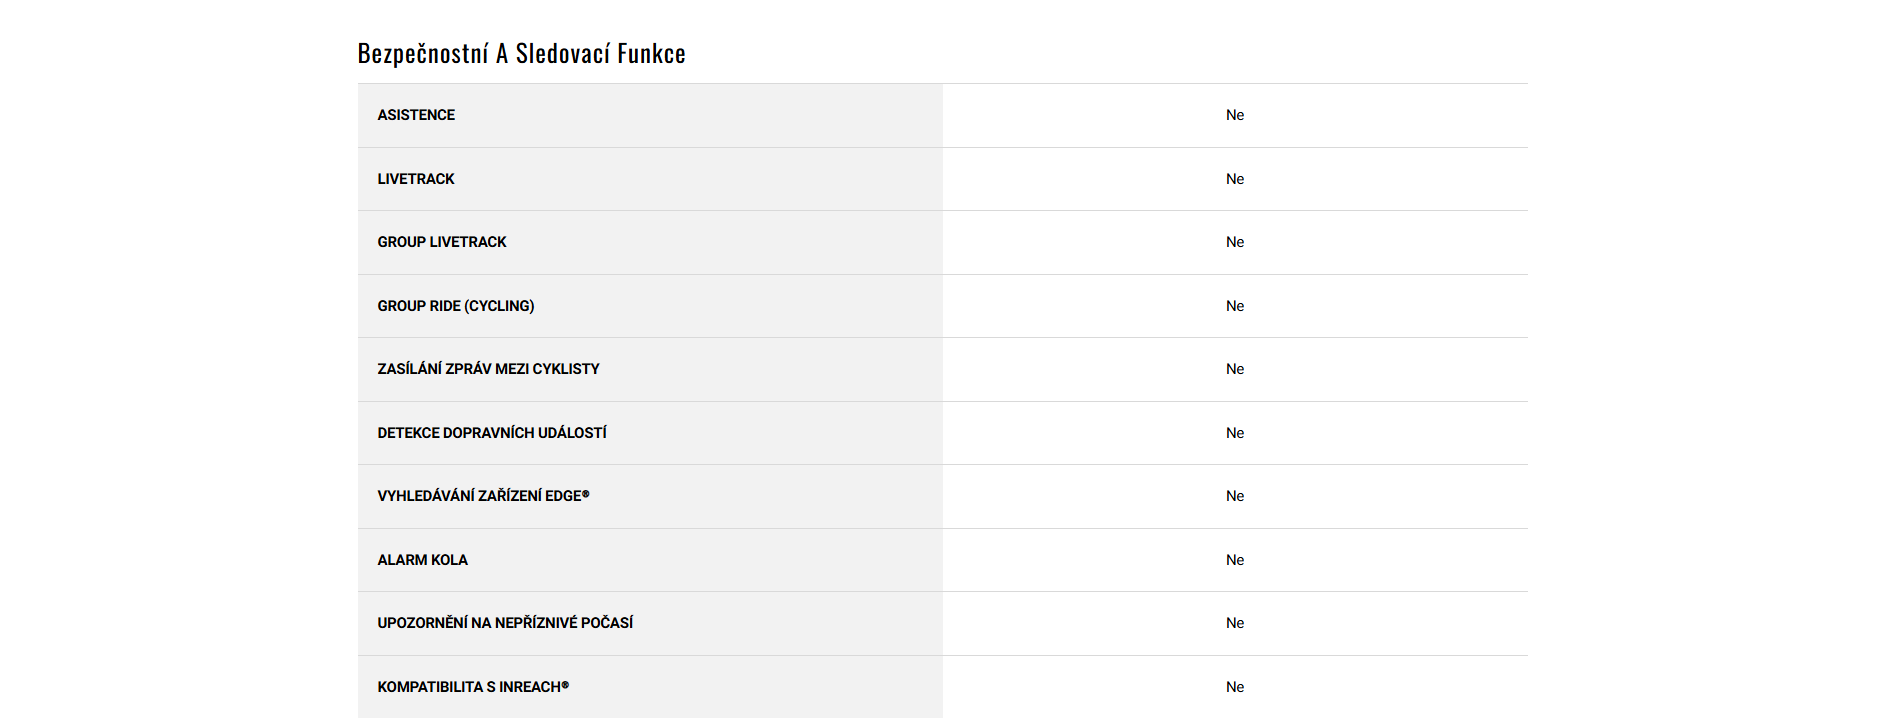Click the Vyhledávání zařízení Edge label
This screenshot has width=1888, height=720.
[x=483, y=496]
